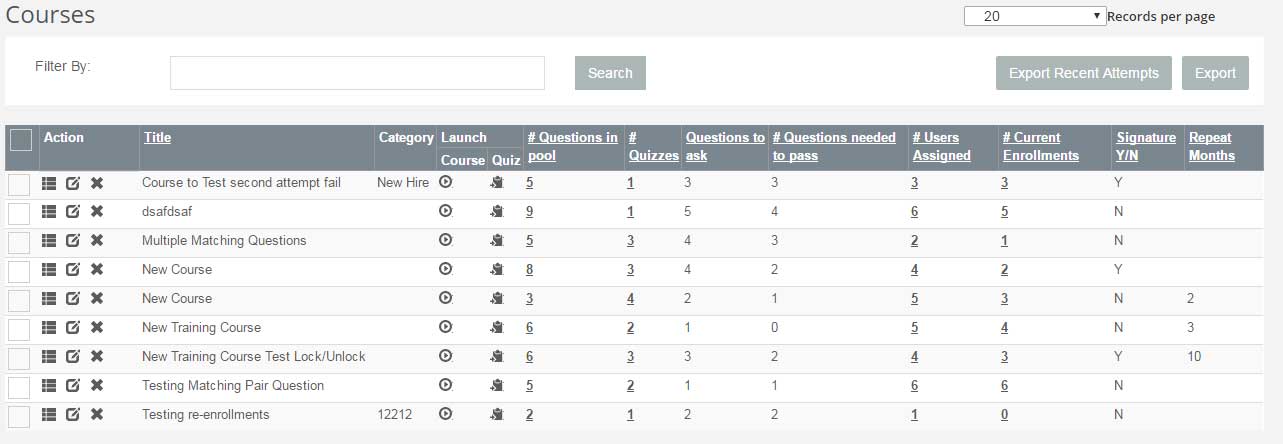Click repeat months value 10
This screenshot has width=1283, height=444.
point(1194,357)
